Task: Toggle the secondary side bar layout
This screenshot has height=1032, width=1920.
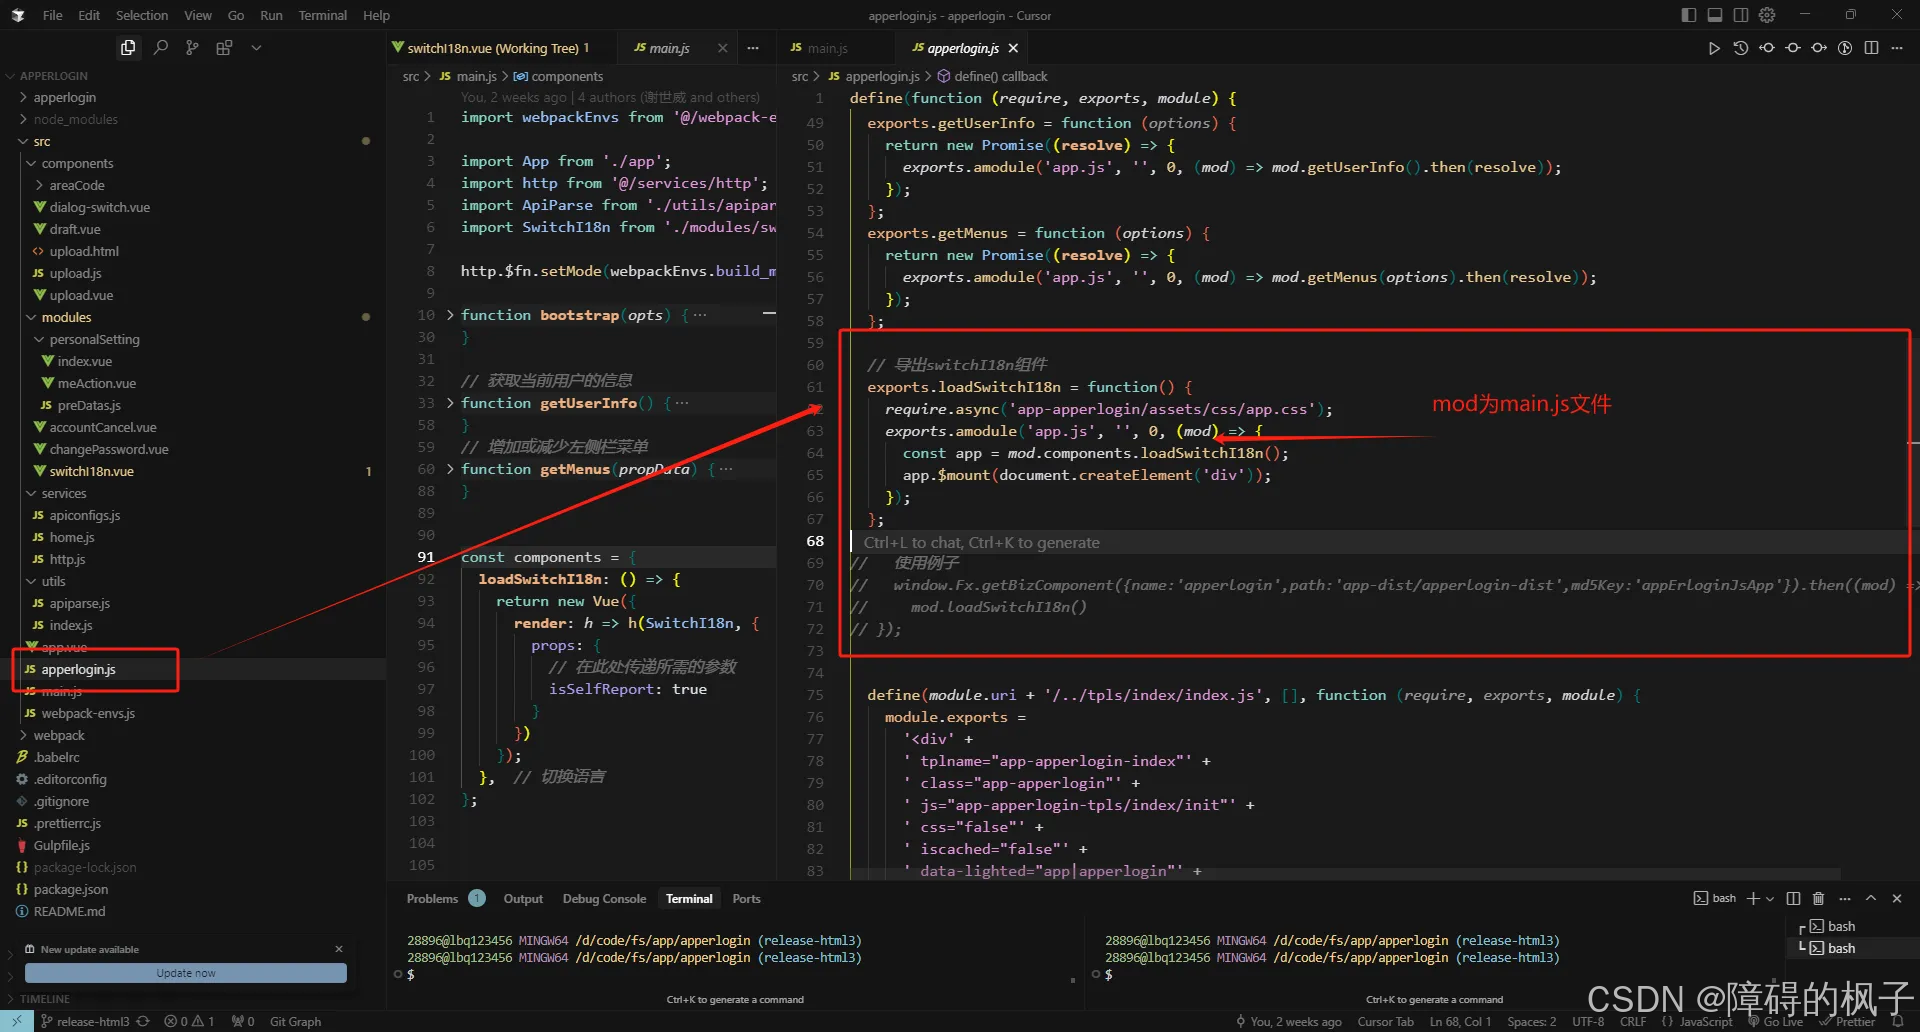Action: [1741, 15]
